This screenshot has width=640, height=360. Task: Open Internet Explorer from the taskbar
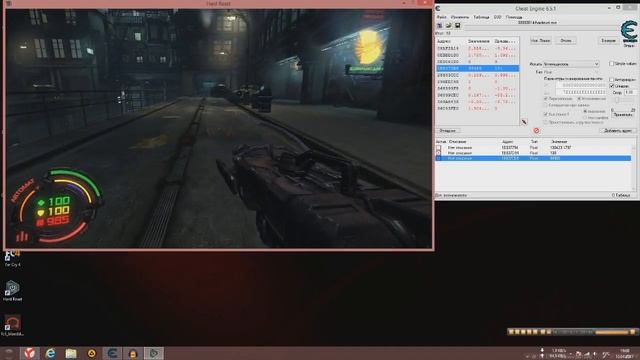(50, 353)
